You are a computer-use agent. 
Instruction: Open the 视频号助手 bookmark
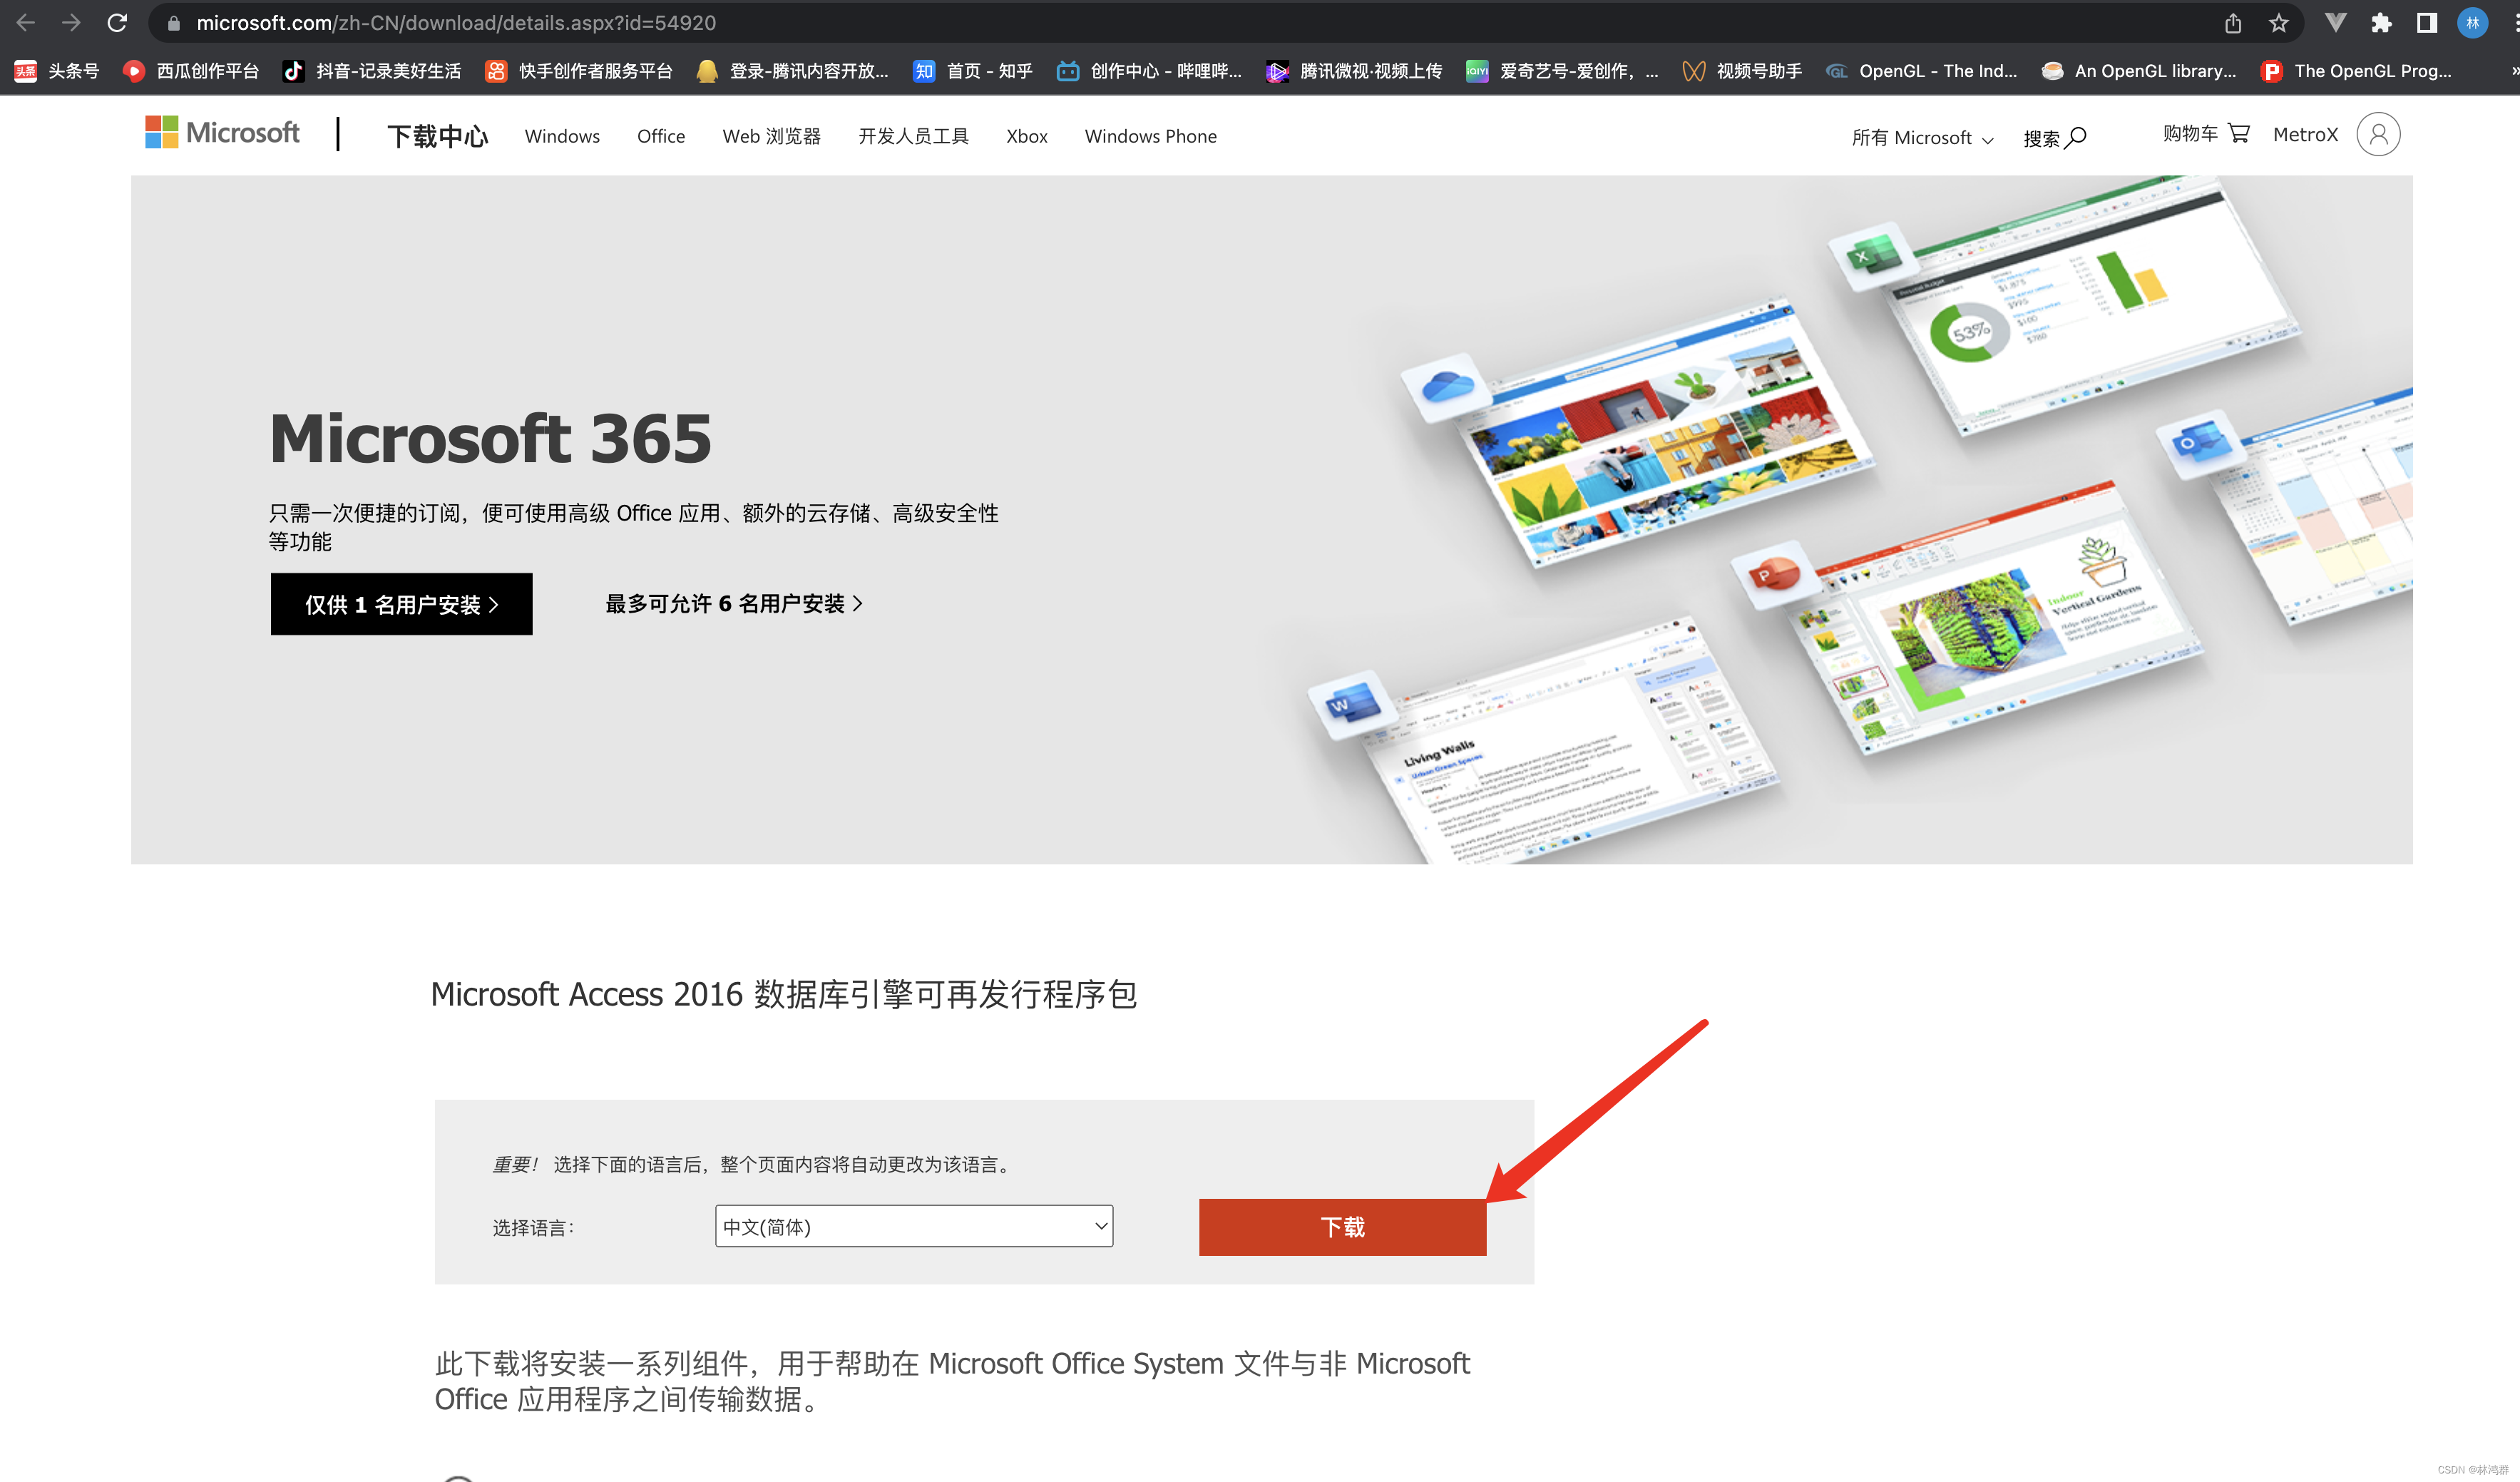coord(1742,71)
